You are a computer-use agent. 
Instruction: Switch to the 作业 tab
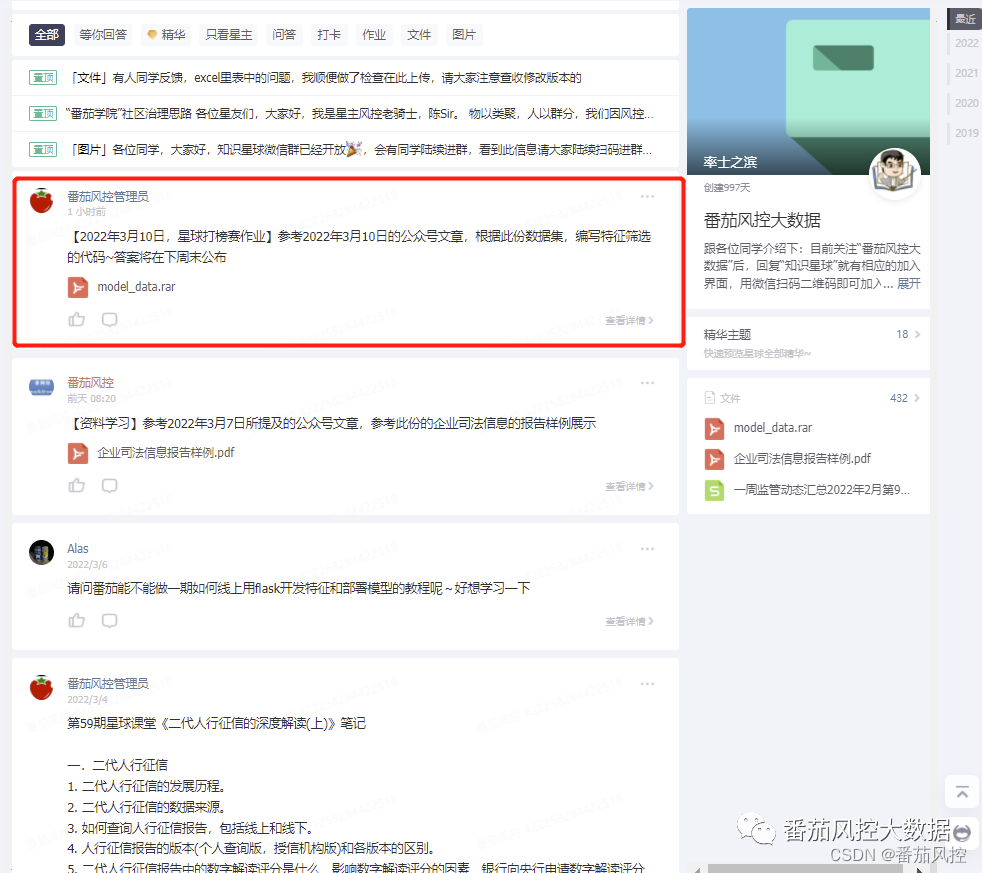[x=374, y=34]
